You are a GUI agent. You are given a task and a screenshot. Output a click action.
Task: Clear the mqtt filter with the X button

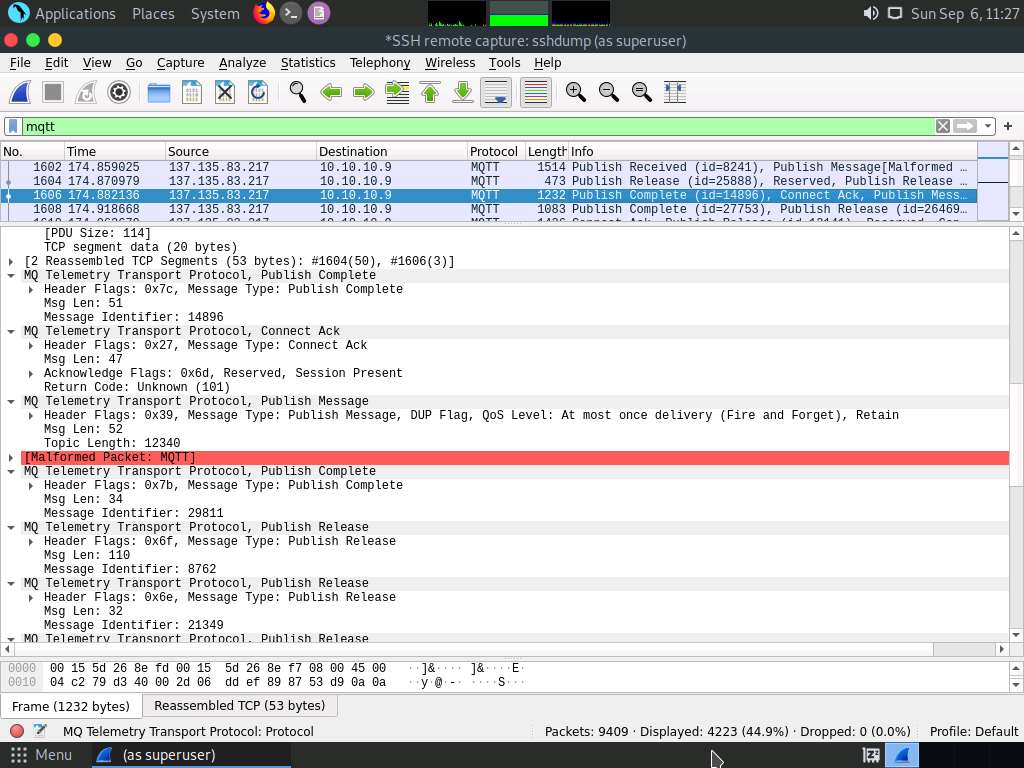point(942,126)
